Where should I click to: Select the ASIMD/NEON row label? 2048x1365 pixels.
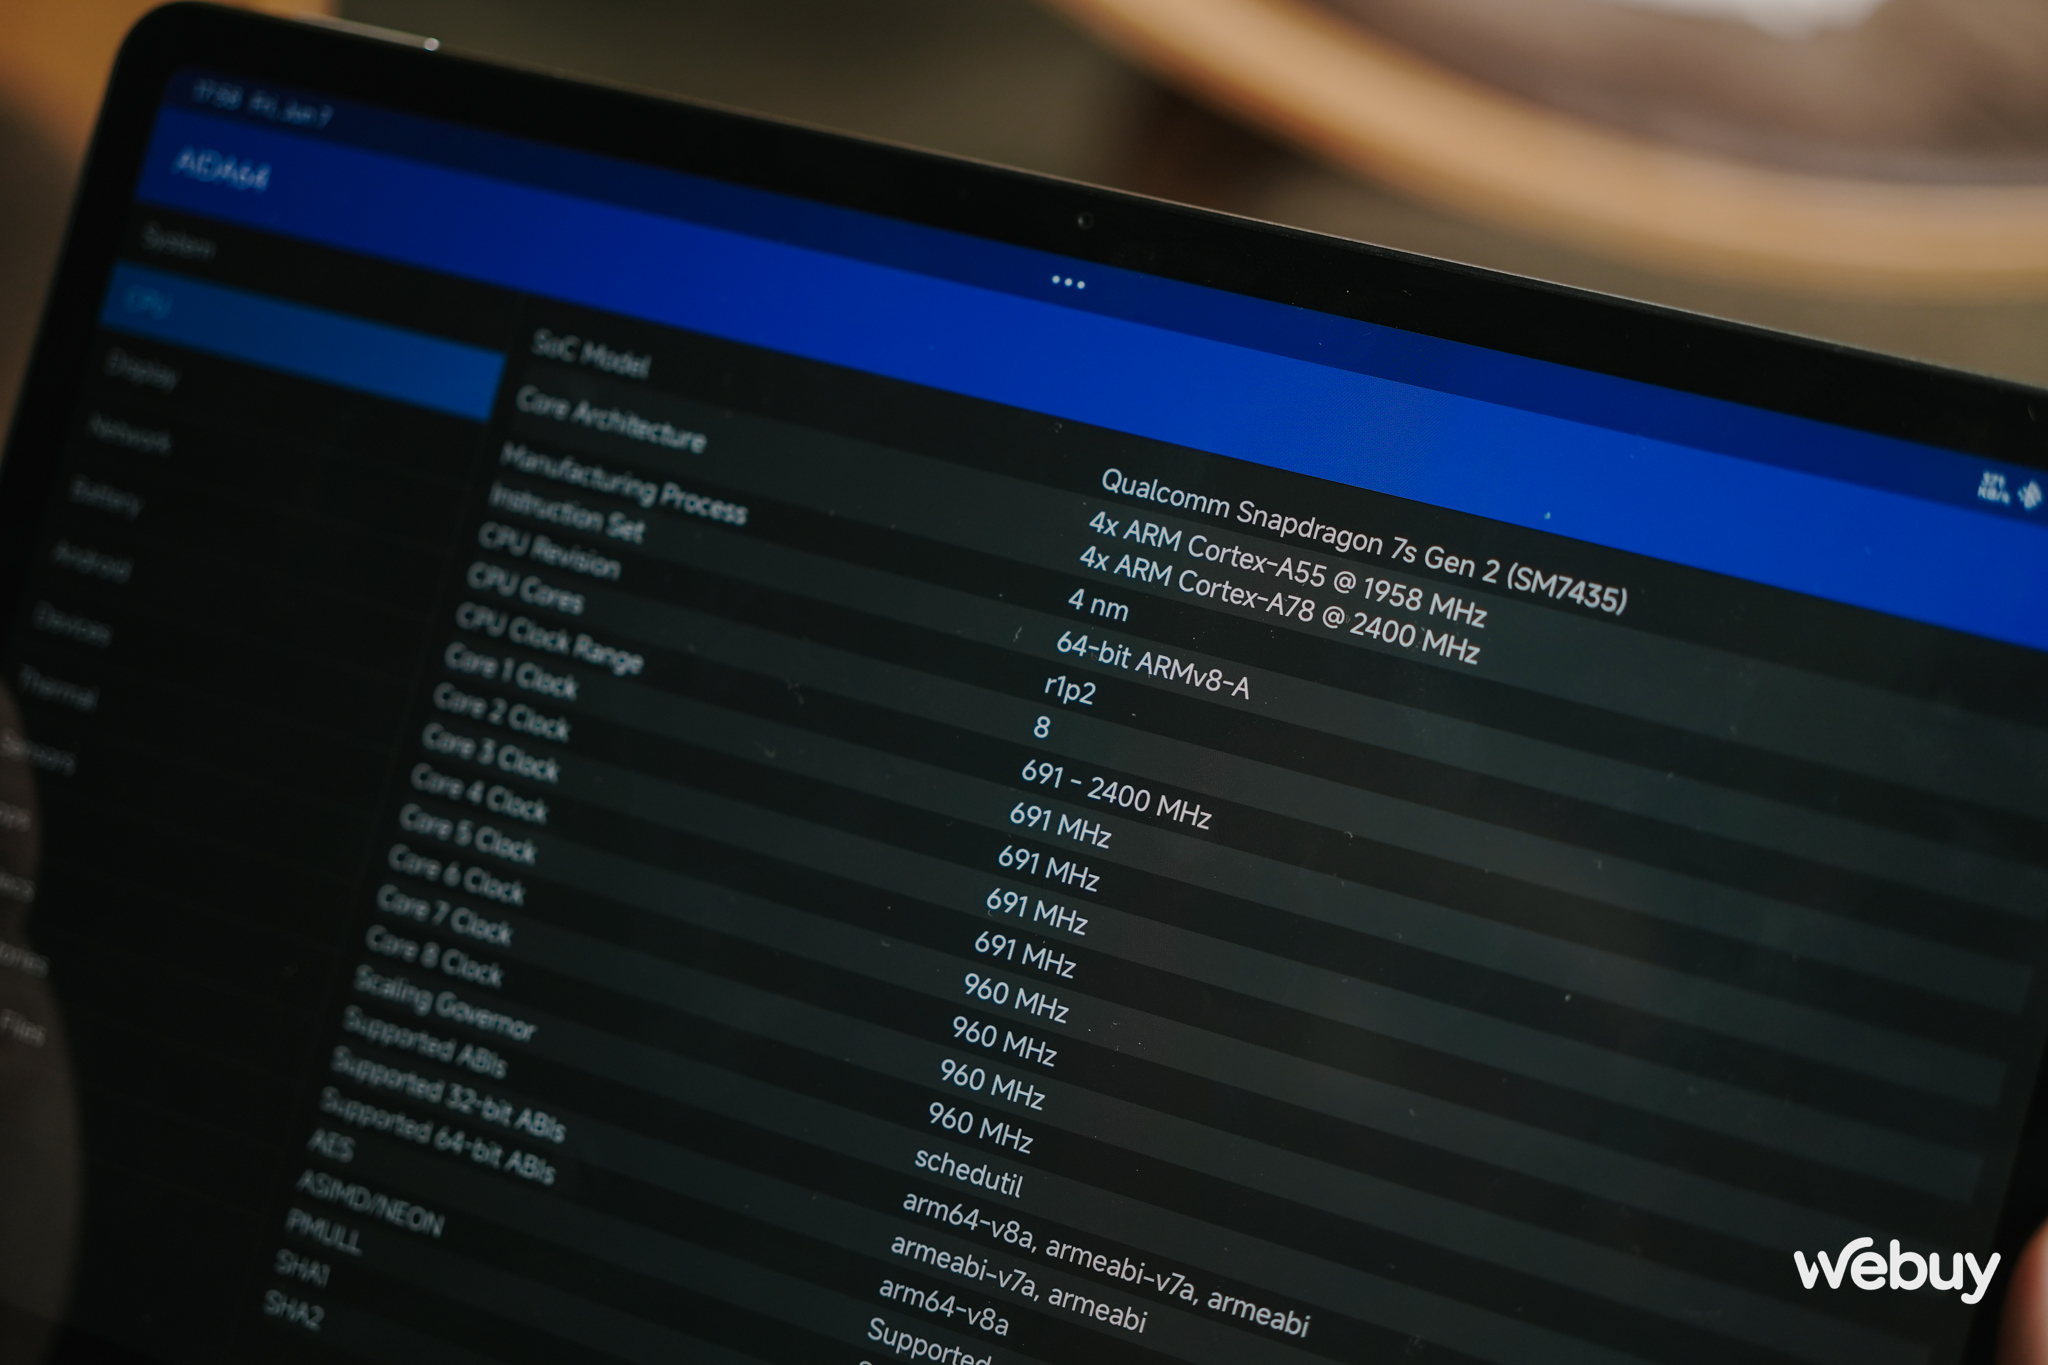tap(370, 1205)
